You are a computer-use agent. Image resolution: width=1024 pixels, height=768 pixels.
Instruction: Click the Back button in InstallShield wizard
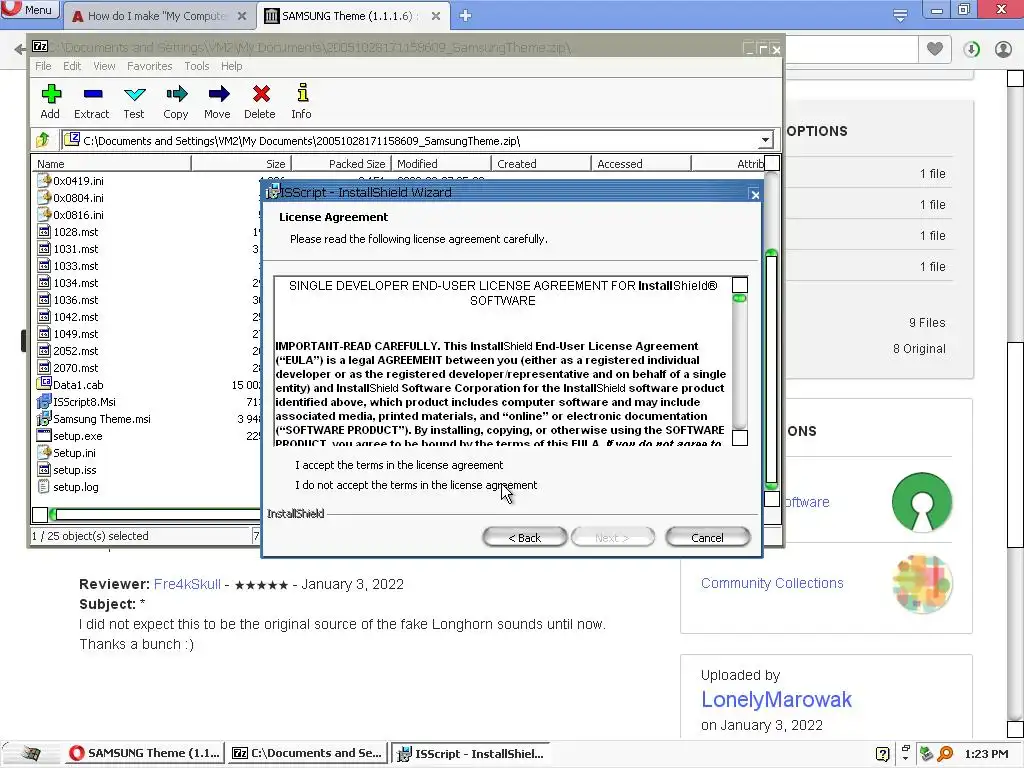pos(524,537)
